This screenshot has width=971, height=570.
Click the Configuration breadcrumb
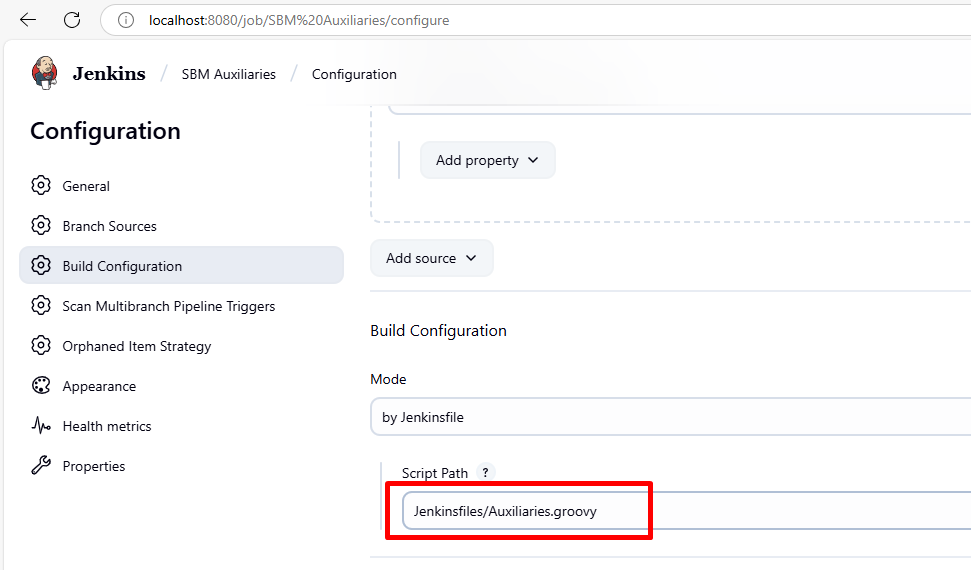354,74
